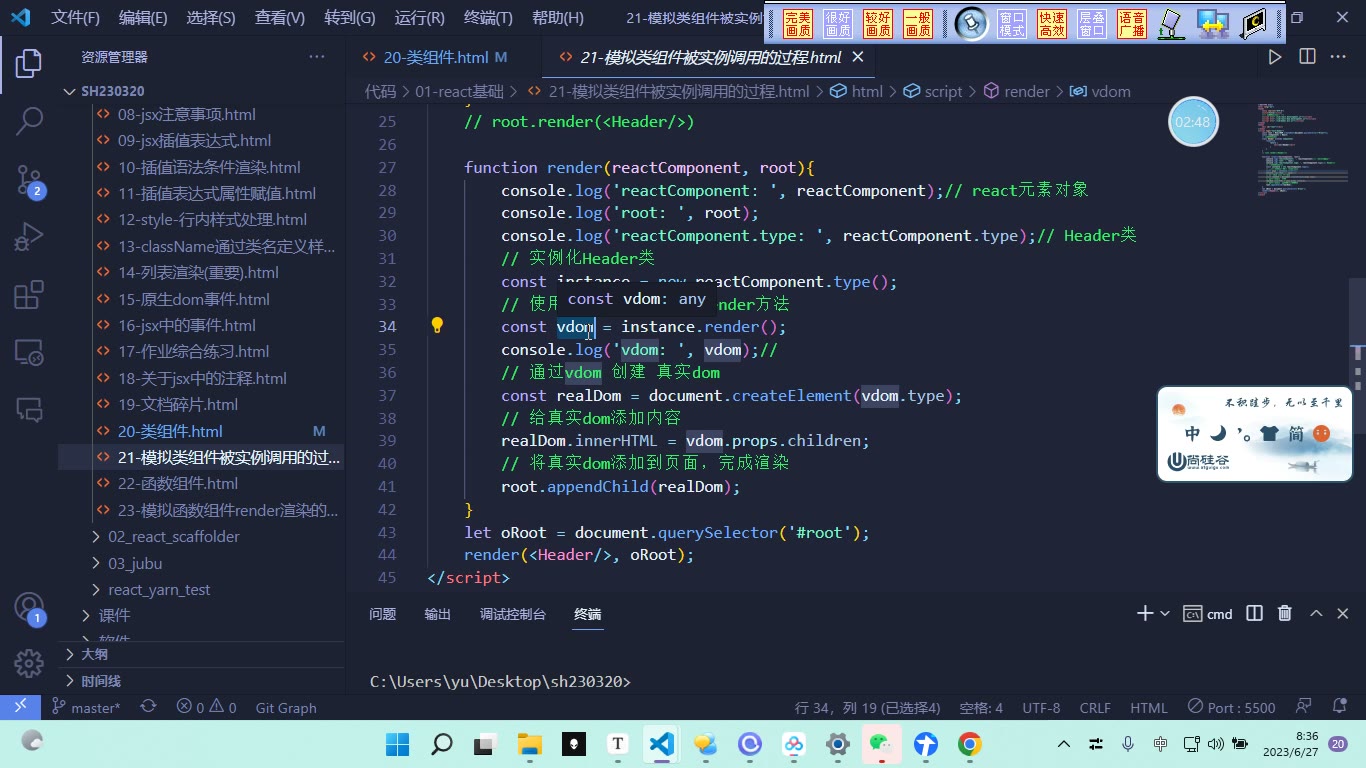Open the 文件(F) menu
This screenshot has width=1366, height=768.
[x=75, y=18]
